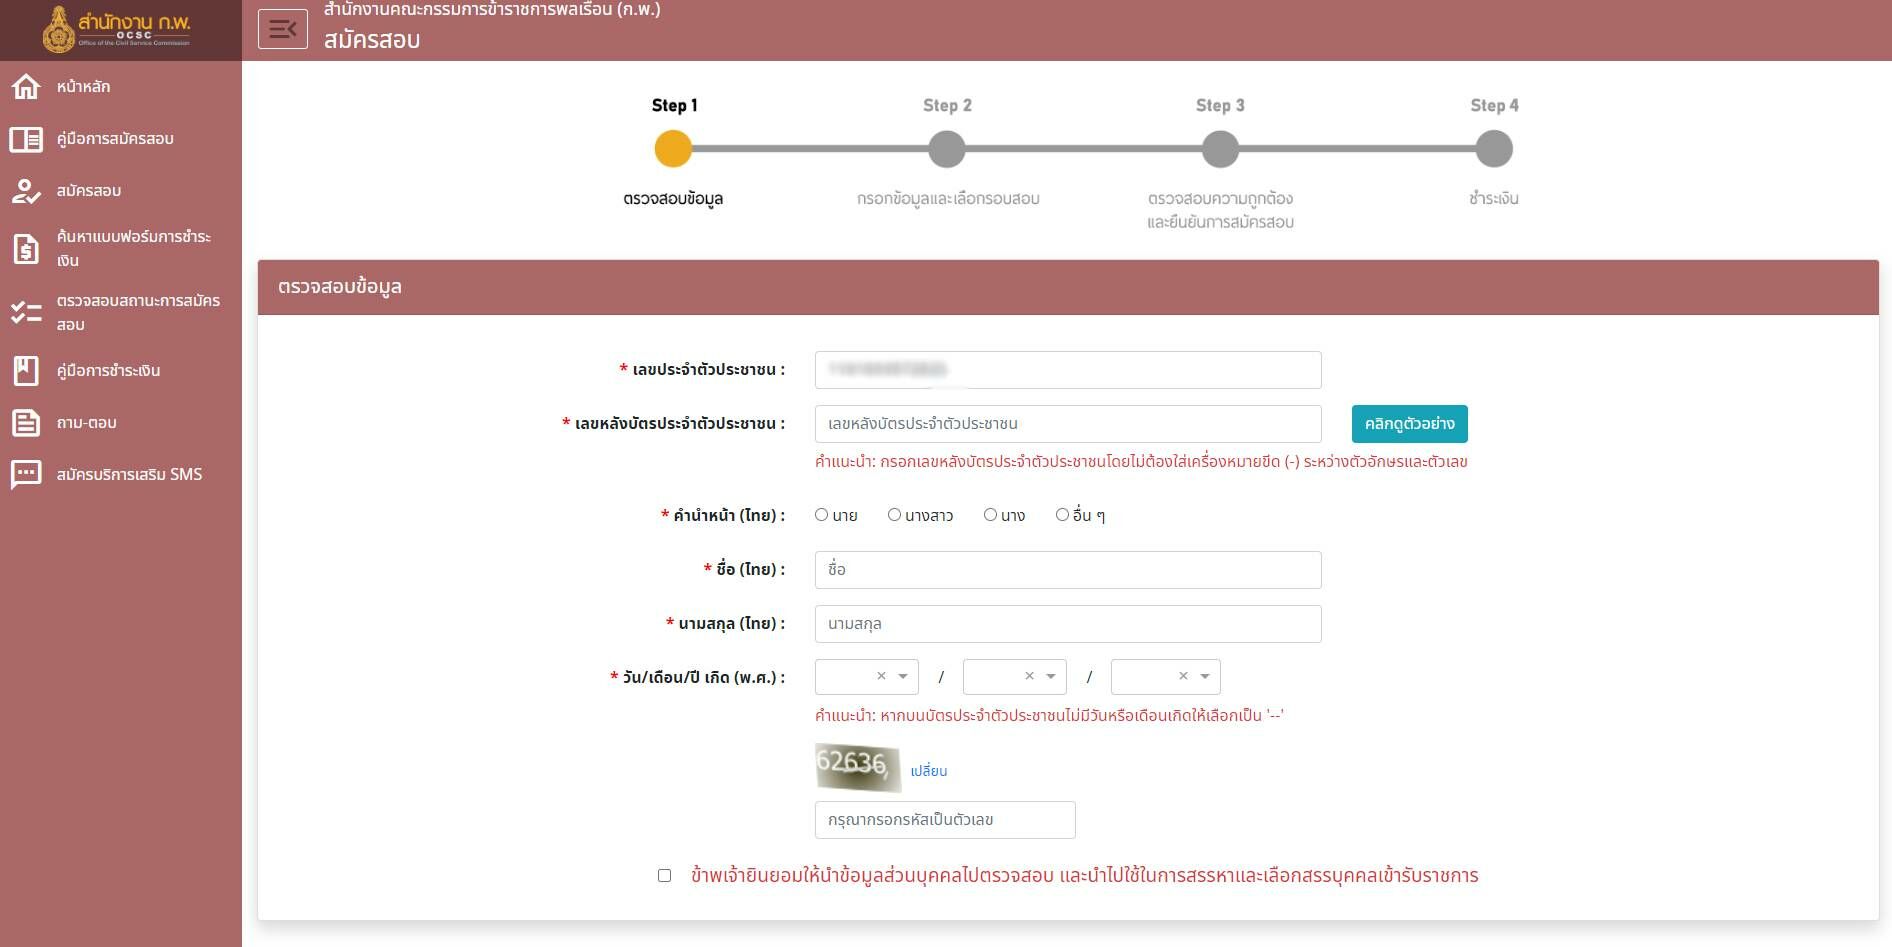Click the ถาม-ตอบ document icon
1892x947 pixels.
click(26, 423)
